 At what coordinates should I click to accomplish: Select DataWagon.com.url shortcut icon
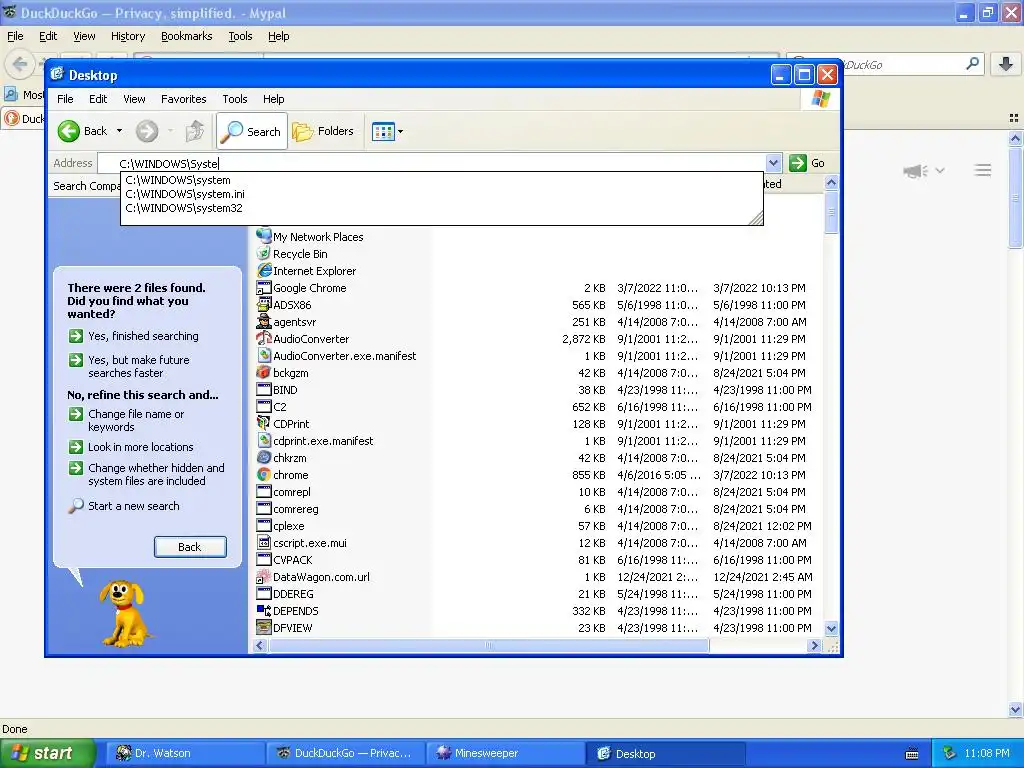coord(263,577)
